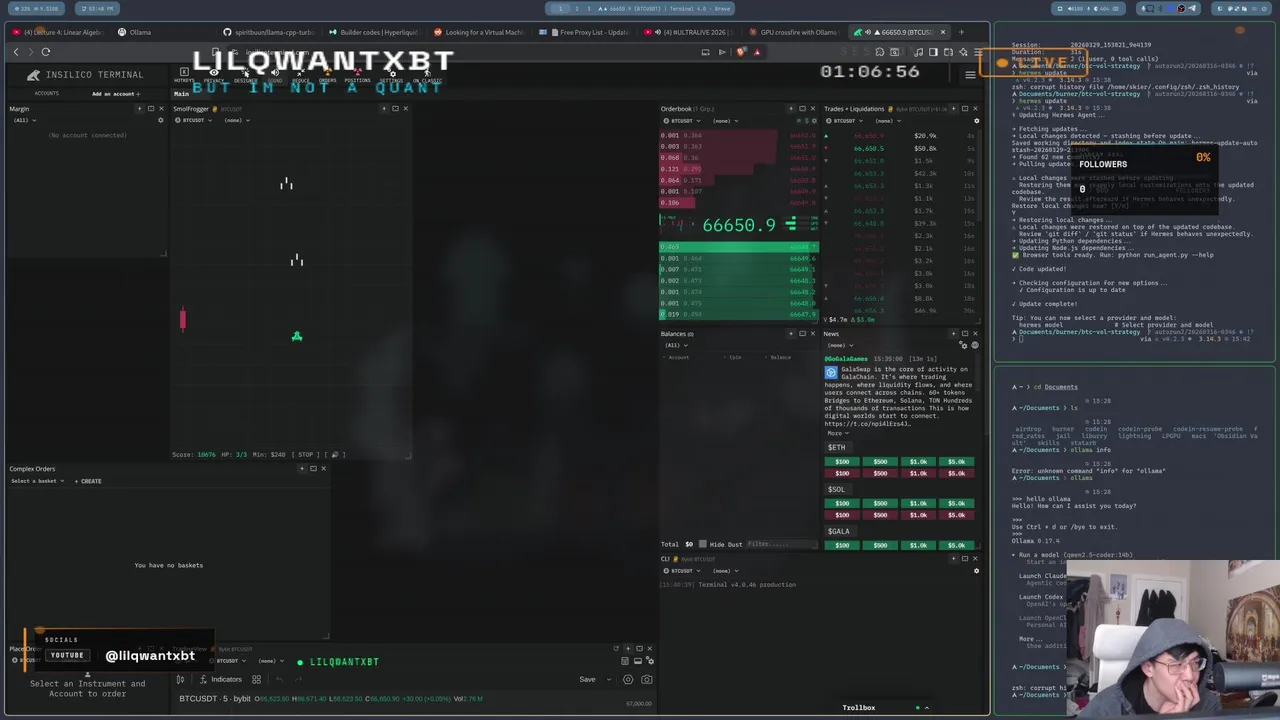Expand the Margin panel (All) dropdown
Viewport: 1280px width, 720px height.
pyautogui.click(x=24, y=120)
